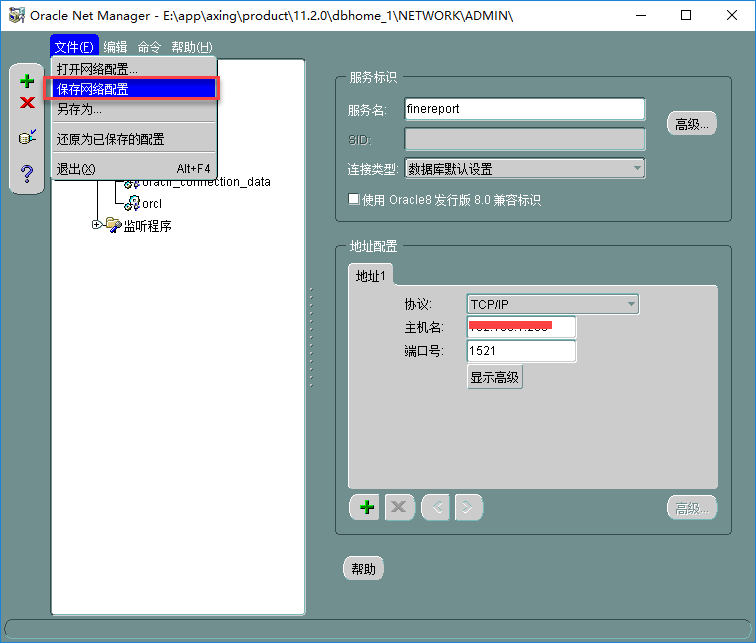Click the vertical splitter handle between panels
The height and width of the screenshot is (643, 756).
click(311, 337)
